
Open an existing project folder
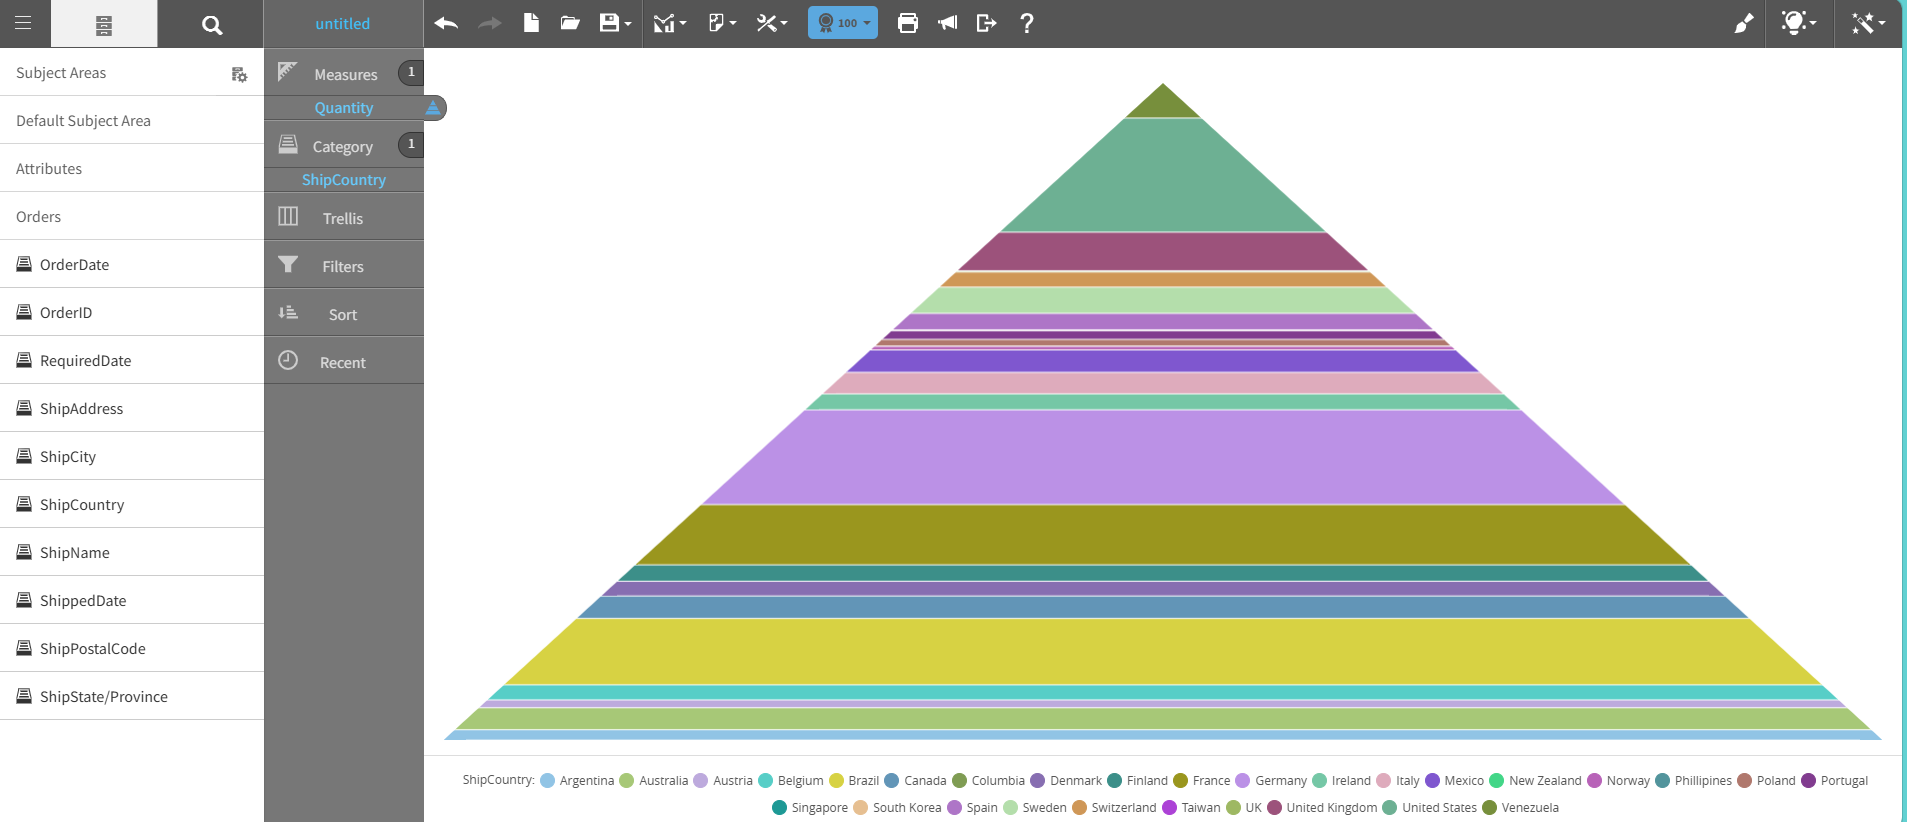570,23
